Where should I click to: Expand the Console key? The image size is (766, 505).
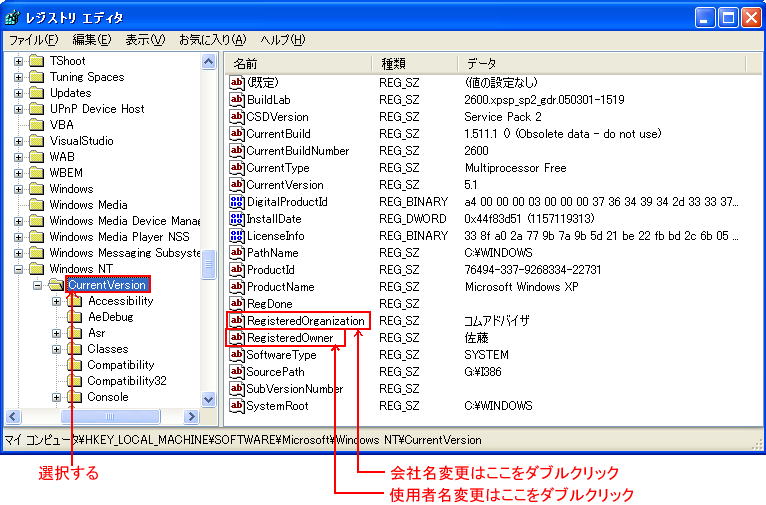click(x=57, y=398)
